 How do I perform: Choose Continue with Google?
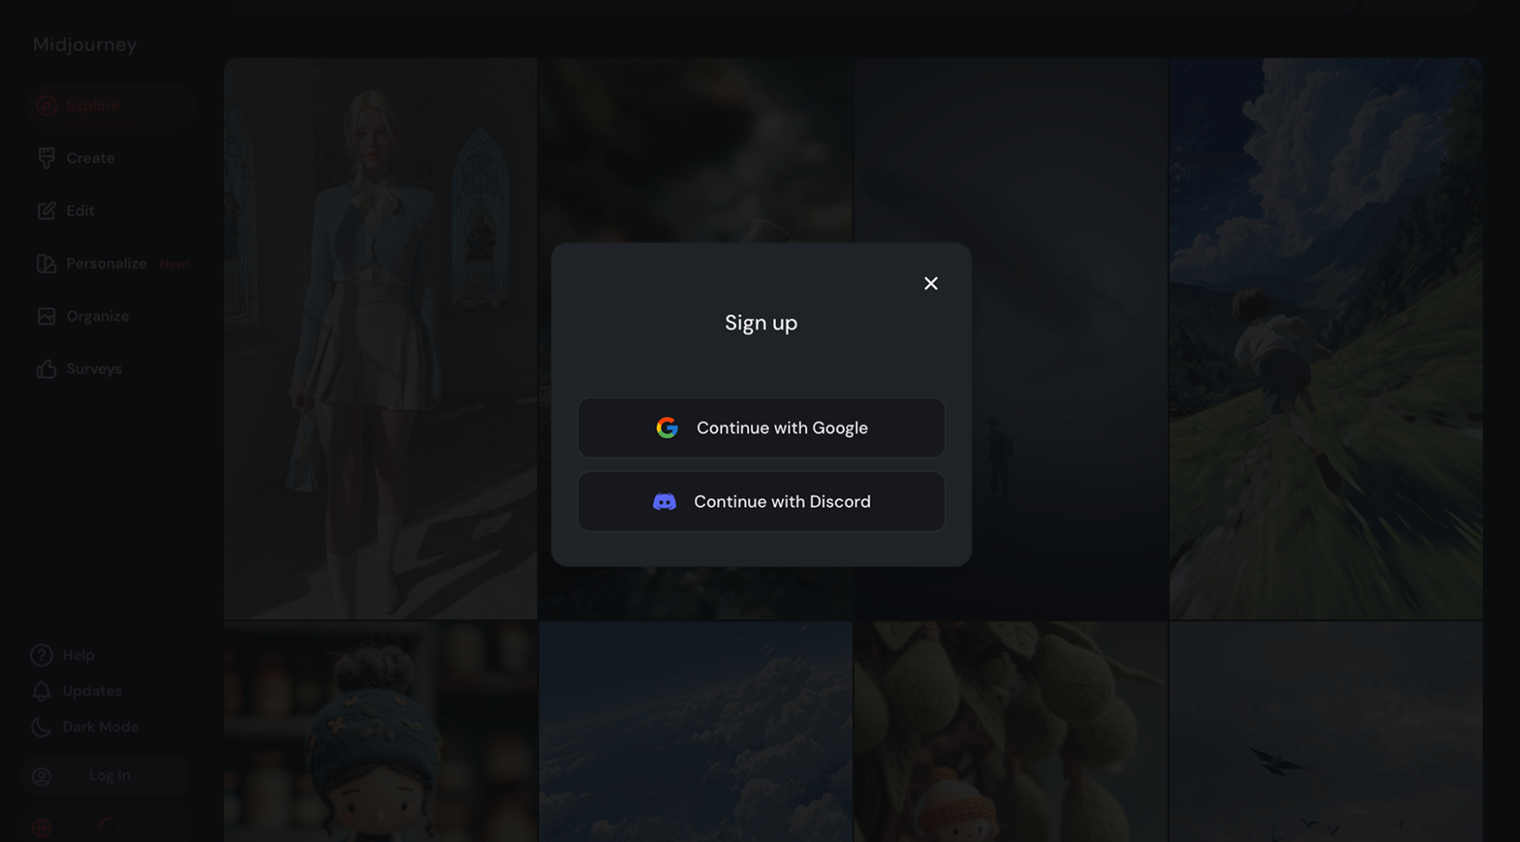[x=761, y=427]
